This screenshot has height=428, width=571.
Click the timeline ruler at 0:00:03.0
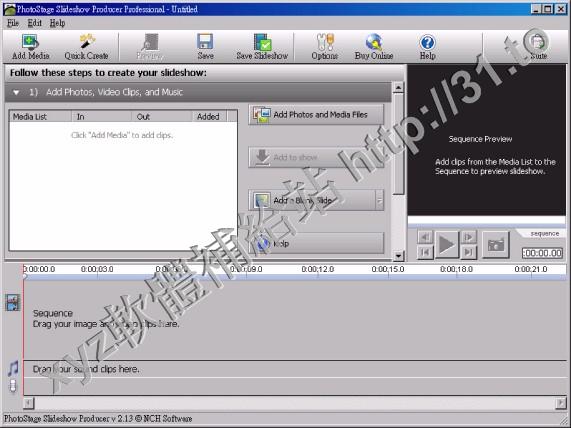(97, 269)
